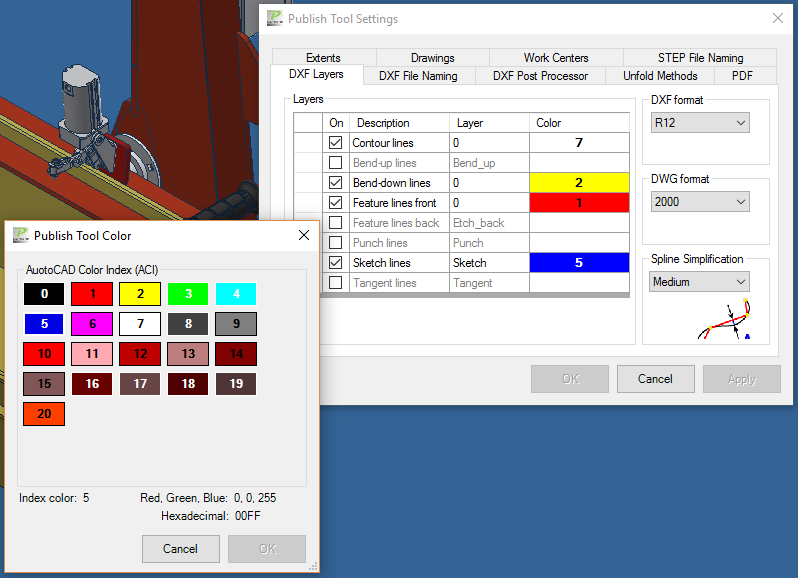Pick ACI color 12 swatch

pos(140,354)
